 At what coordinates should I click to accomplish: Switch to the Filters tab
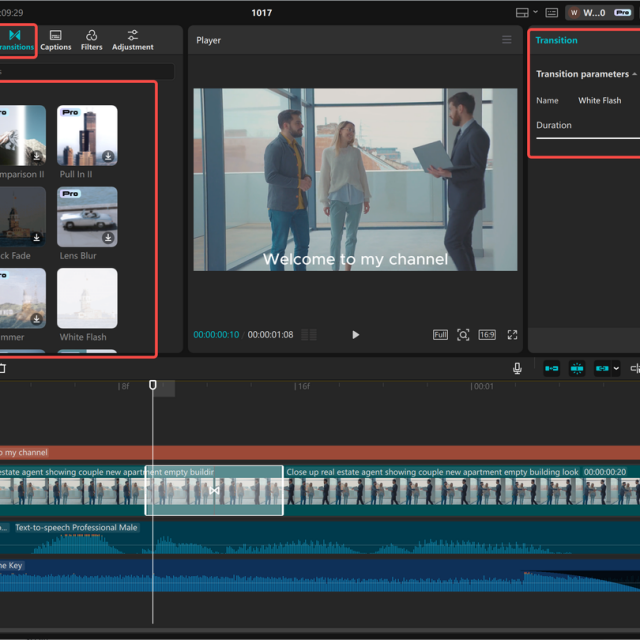tap(91, 39)
